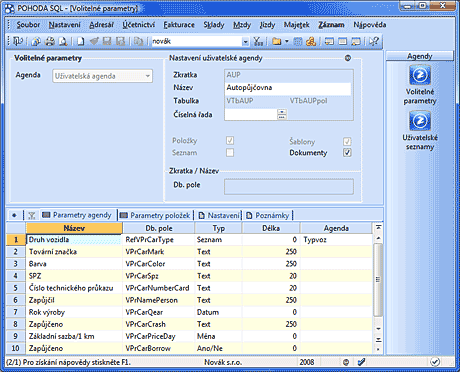This screenshot has height=372, width=460.
Task: Open the Účetnictví menu
Action: pos(138,25)
